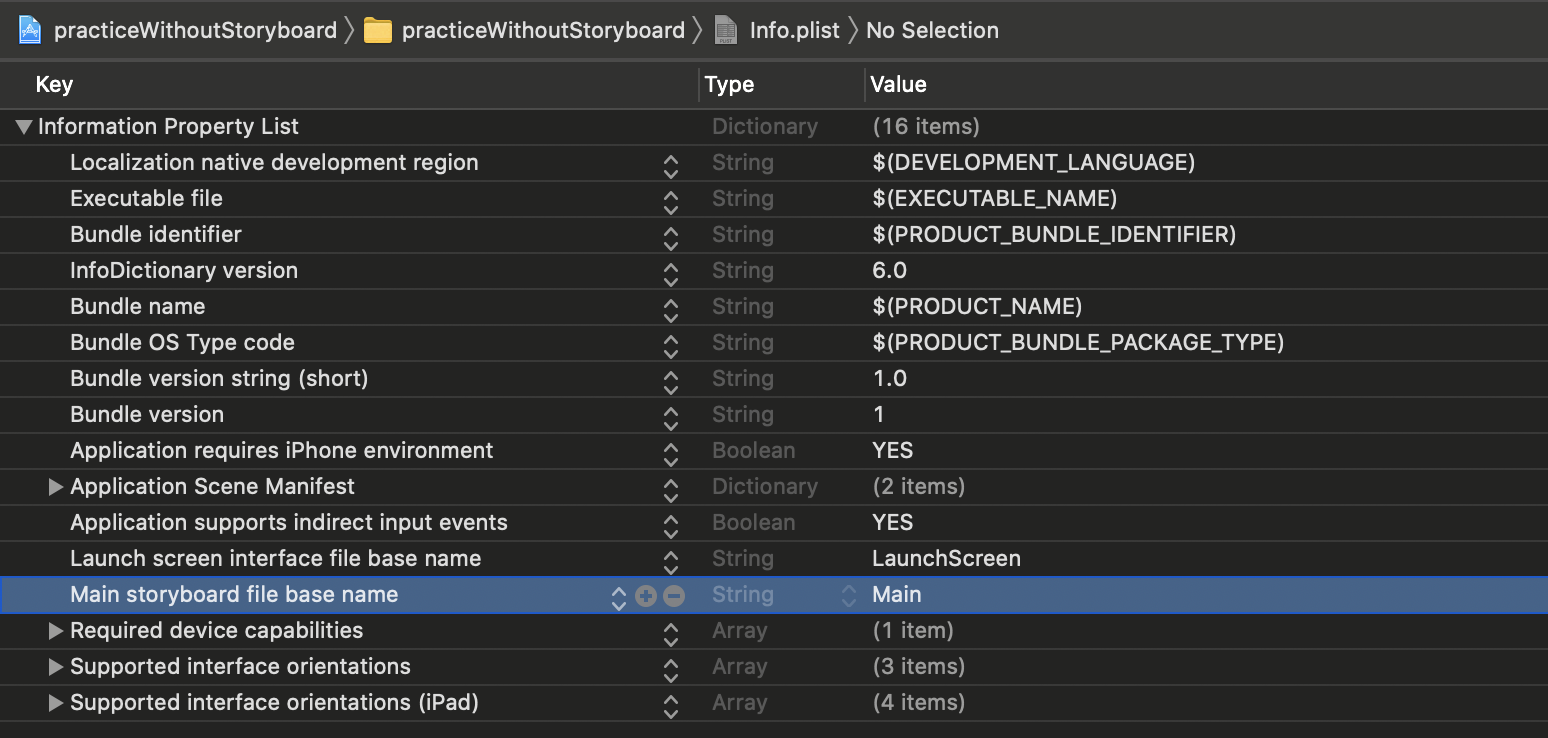Select the LaunchScreen value cell
The image size is (1548, 738).
pyautogui.click(x=946, y=559)
